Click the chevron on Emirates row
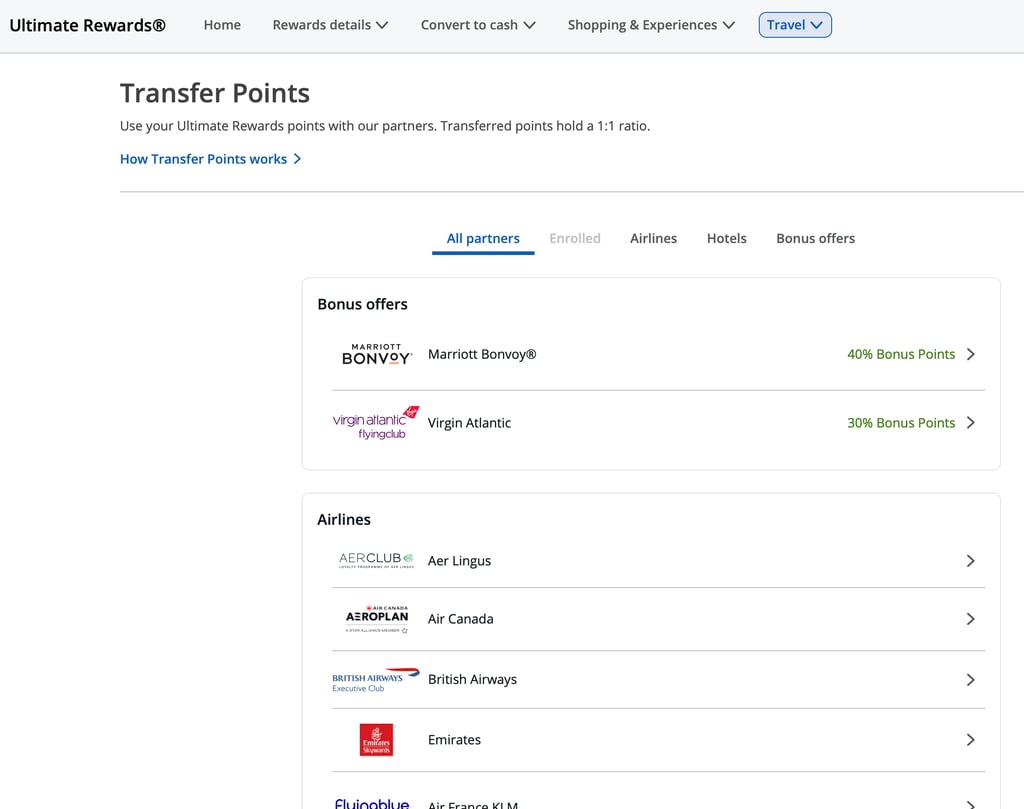Viewport: 1024px width, 809px height. (x=970, y=740)
